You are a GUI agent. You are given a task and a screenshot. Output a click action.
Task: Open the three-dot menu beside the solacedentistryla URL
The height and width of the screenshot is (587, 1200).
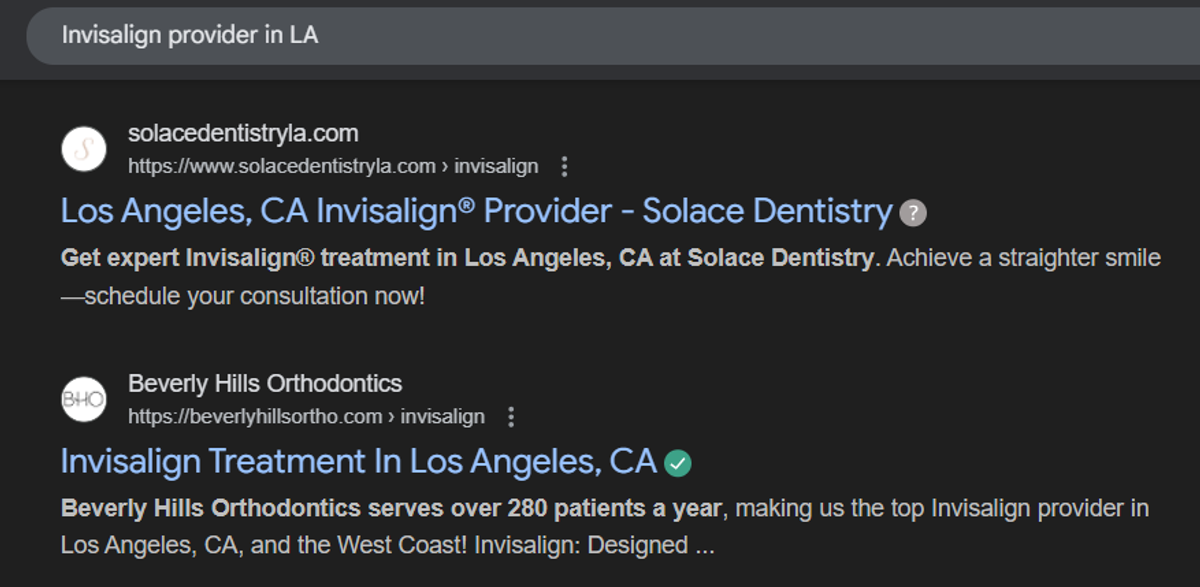(x=565, y=166)
